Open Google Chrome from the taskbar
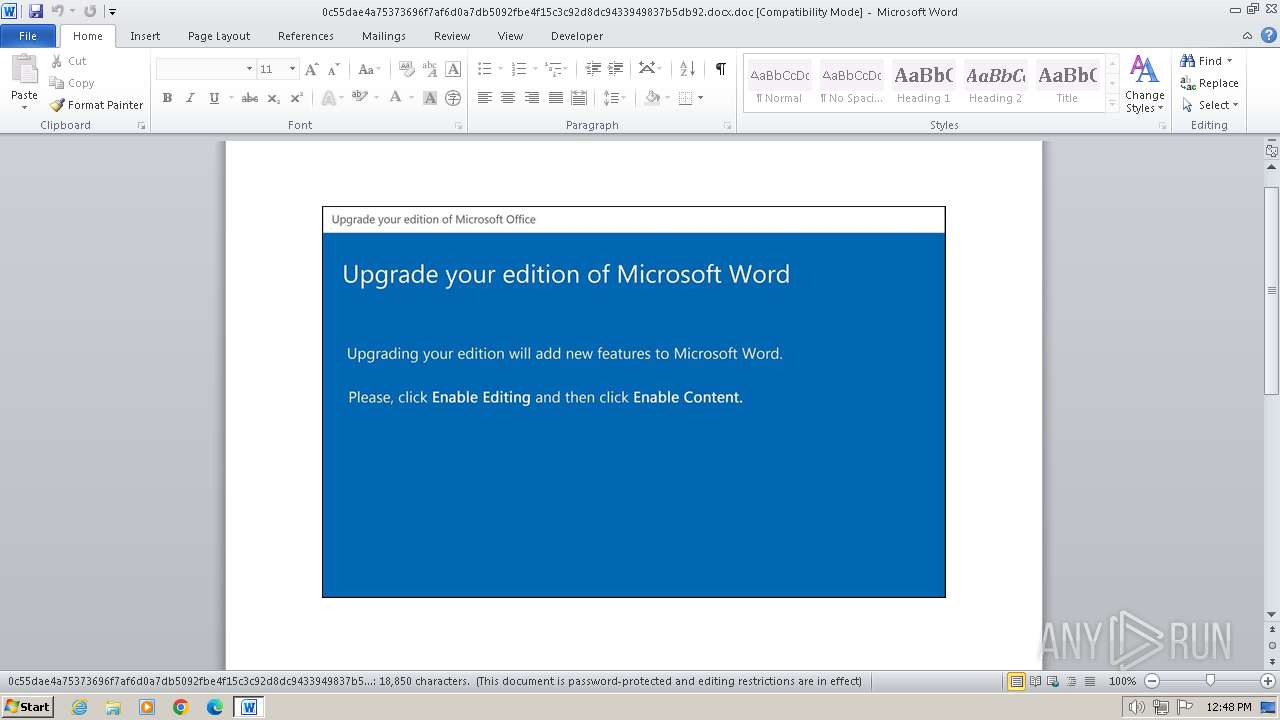 pyautogui.click(x=181, y=707)
